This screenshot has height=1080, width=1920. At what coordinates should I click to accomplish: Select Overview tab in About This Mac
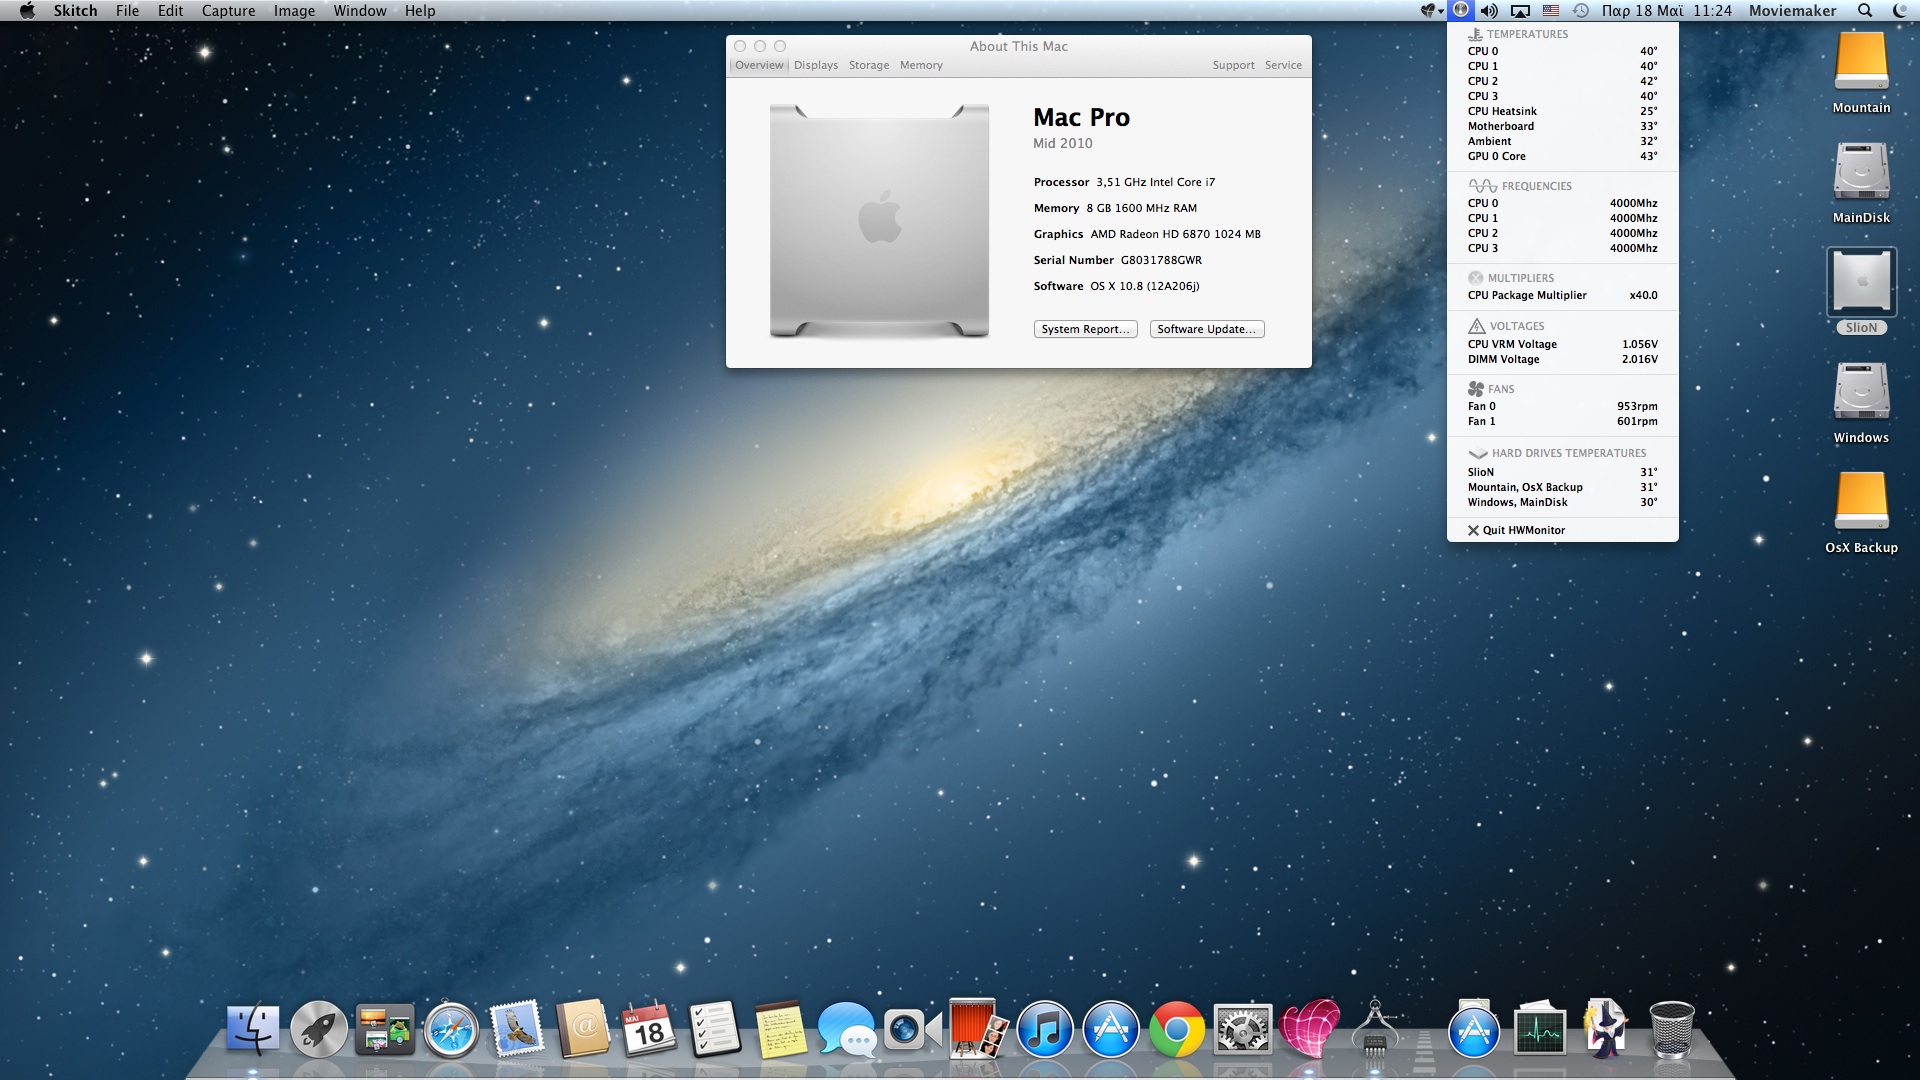coord(759,65)
